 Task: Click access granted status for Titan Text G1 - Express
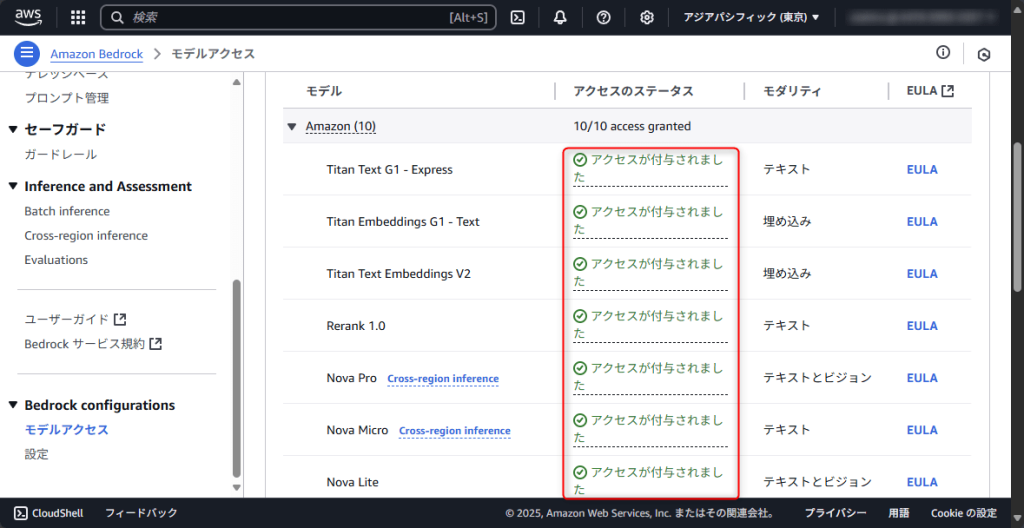pos(649,169)
